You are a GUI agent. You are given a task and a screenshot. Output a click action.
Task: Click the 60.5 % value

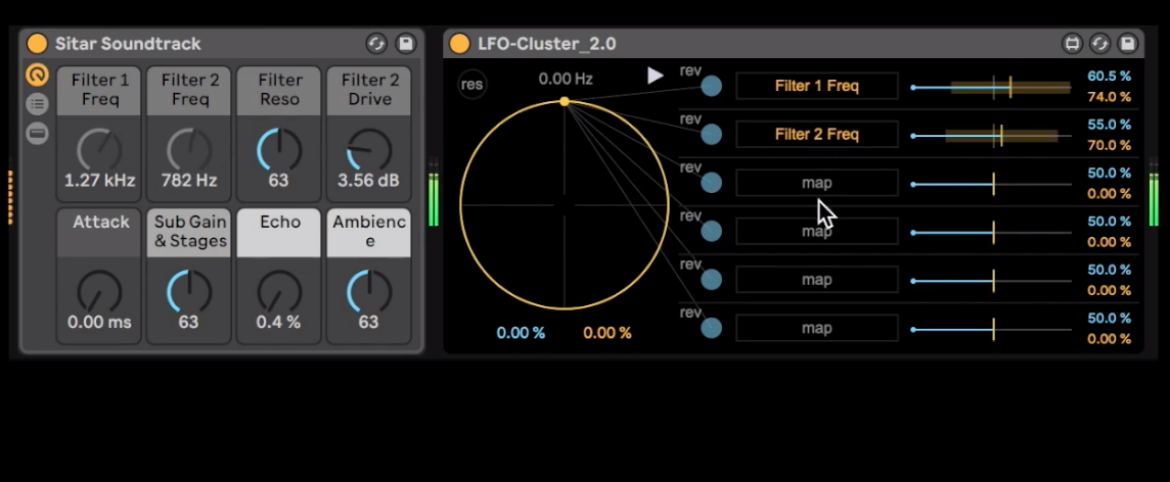[x=1109, y=76]
